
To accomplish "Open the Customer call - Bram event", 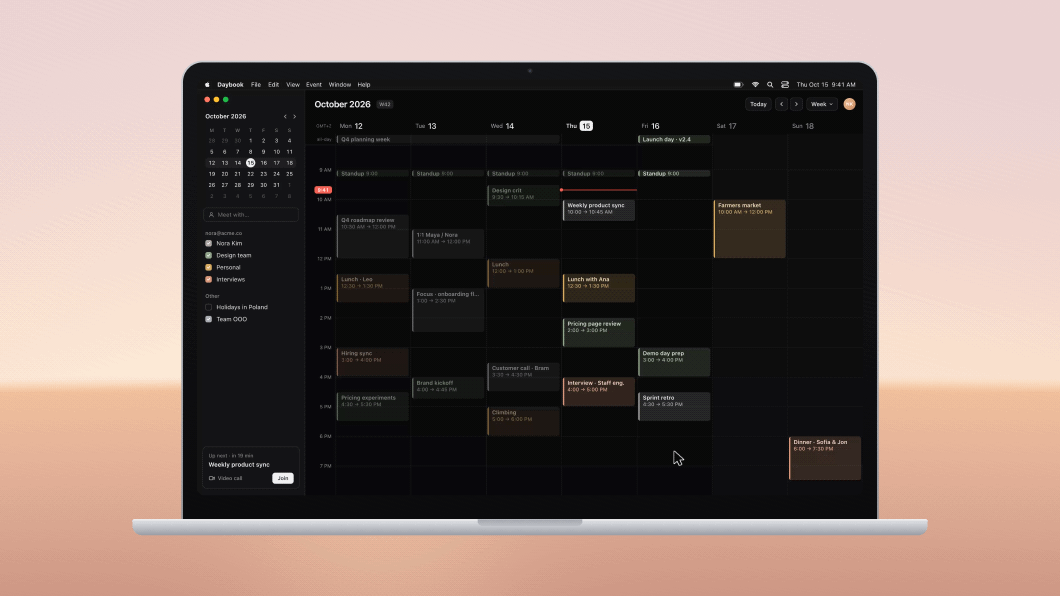I will (523, 376).
